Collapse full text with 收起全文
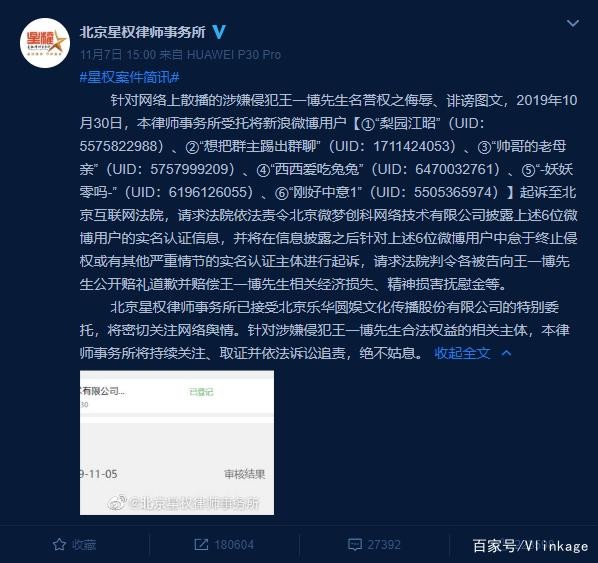This screenshot has width=598, height=563. pyautogui.click(x=462, y=353)
